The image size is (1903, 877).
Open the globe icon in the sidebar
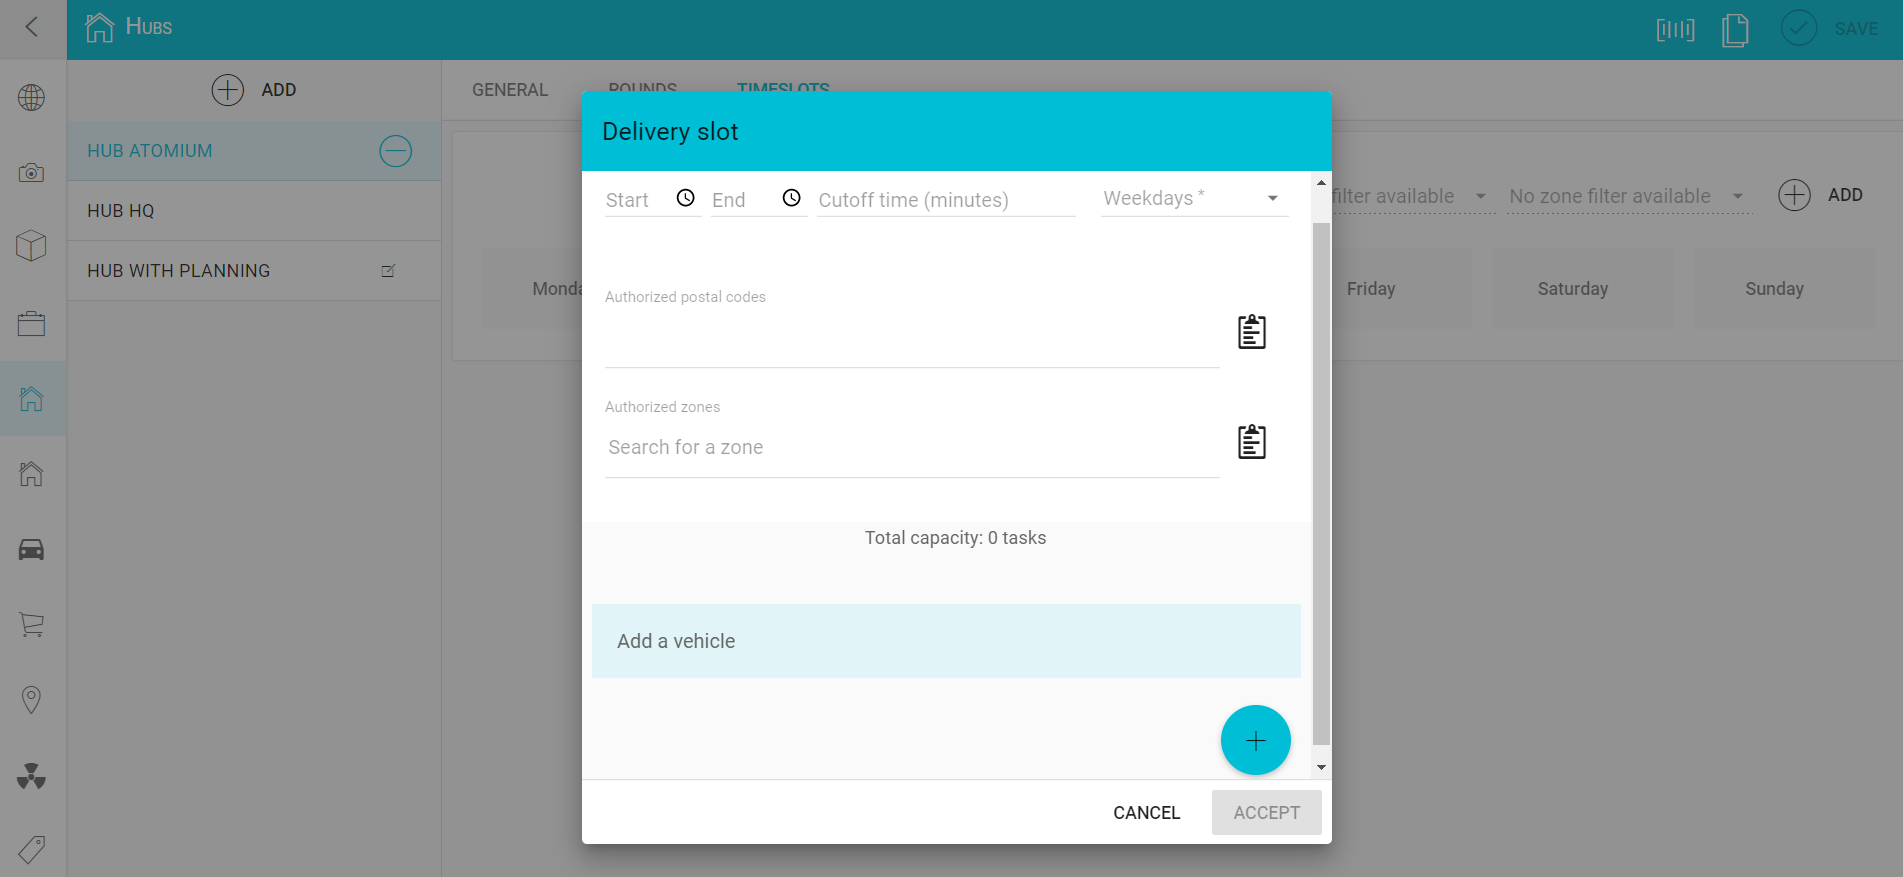point(32,98)
